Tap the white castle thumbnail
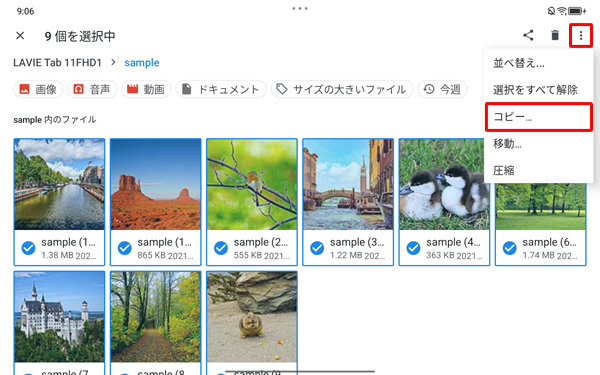600x375 pixels. 59,317
